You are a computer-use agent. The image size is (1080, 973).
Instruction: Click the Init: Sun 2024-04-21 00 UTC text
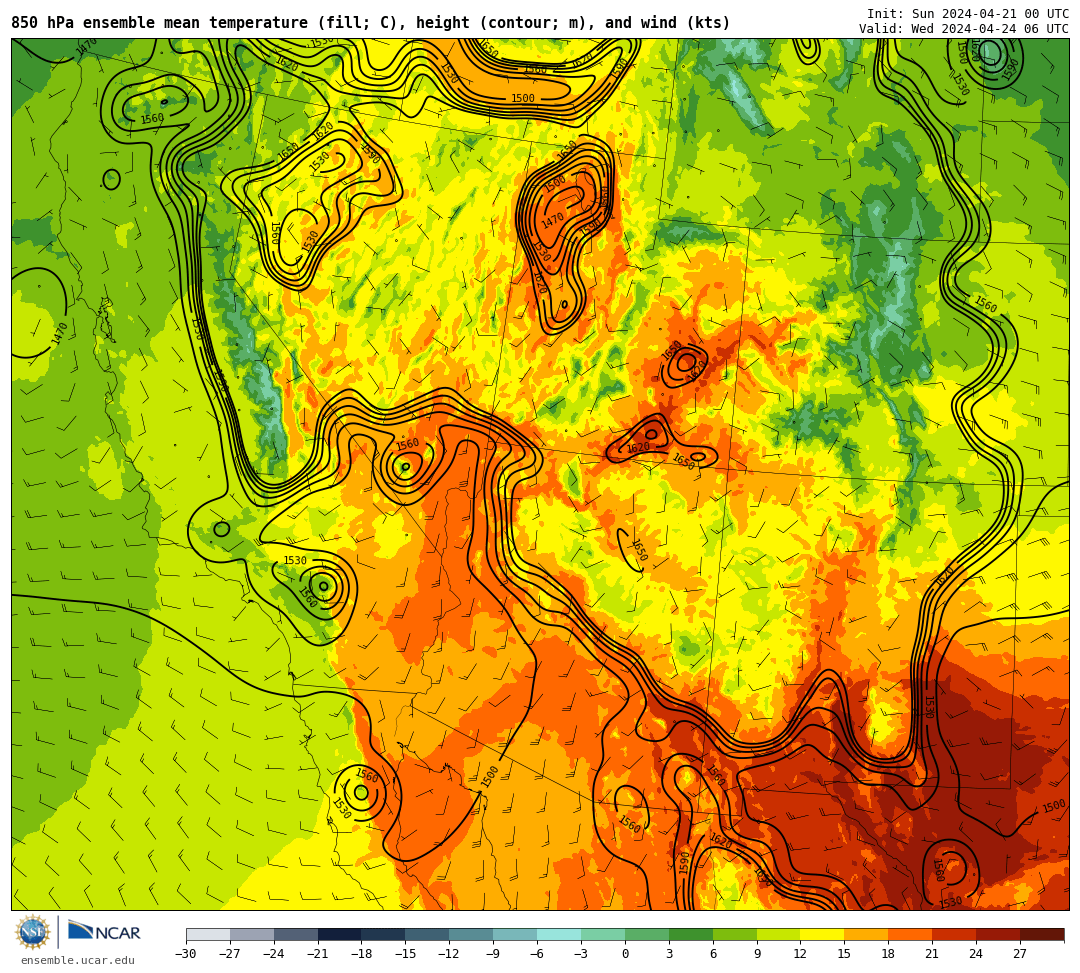[968, 14]
